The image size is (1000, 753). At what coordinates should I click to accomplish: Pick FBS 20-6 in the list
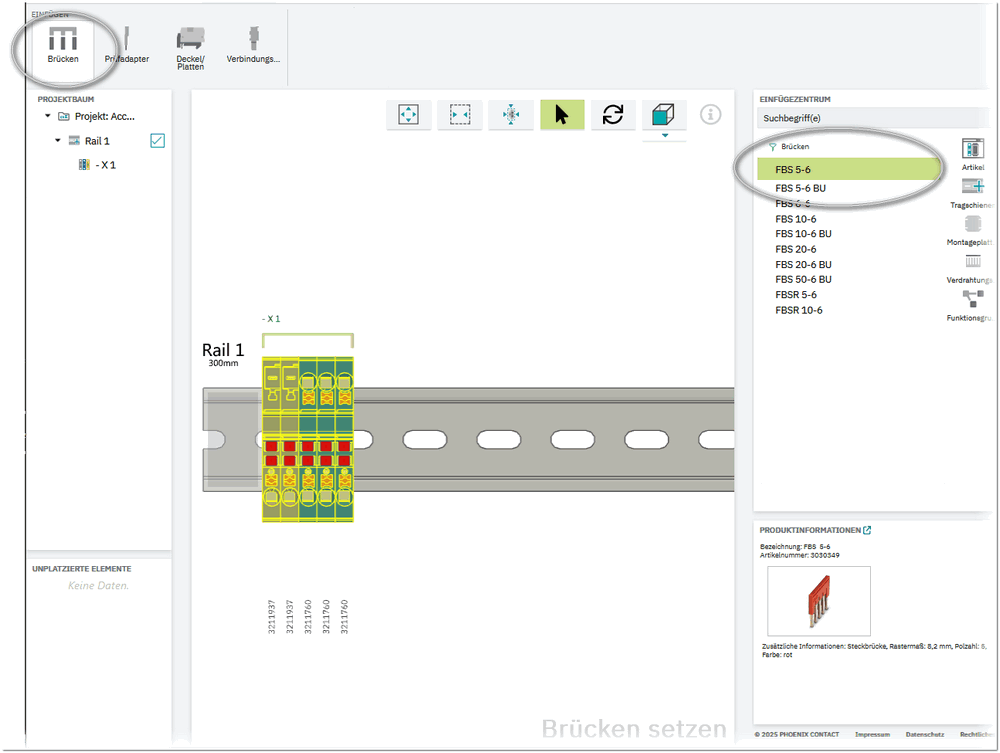point(795,249)
